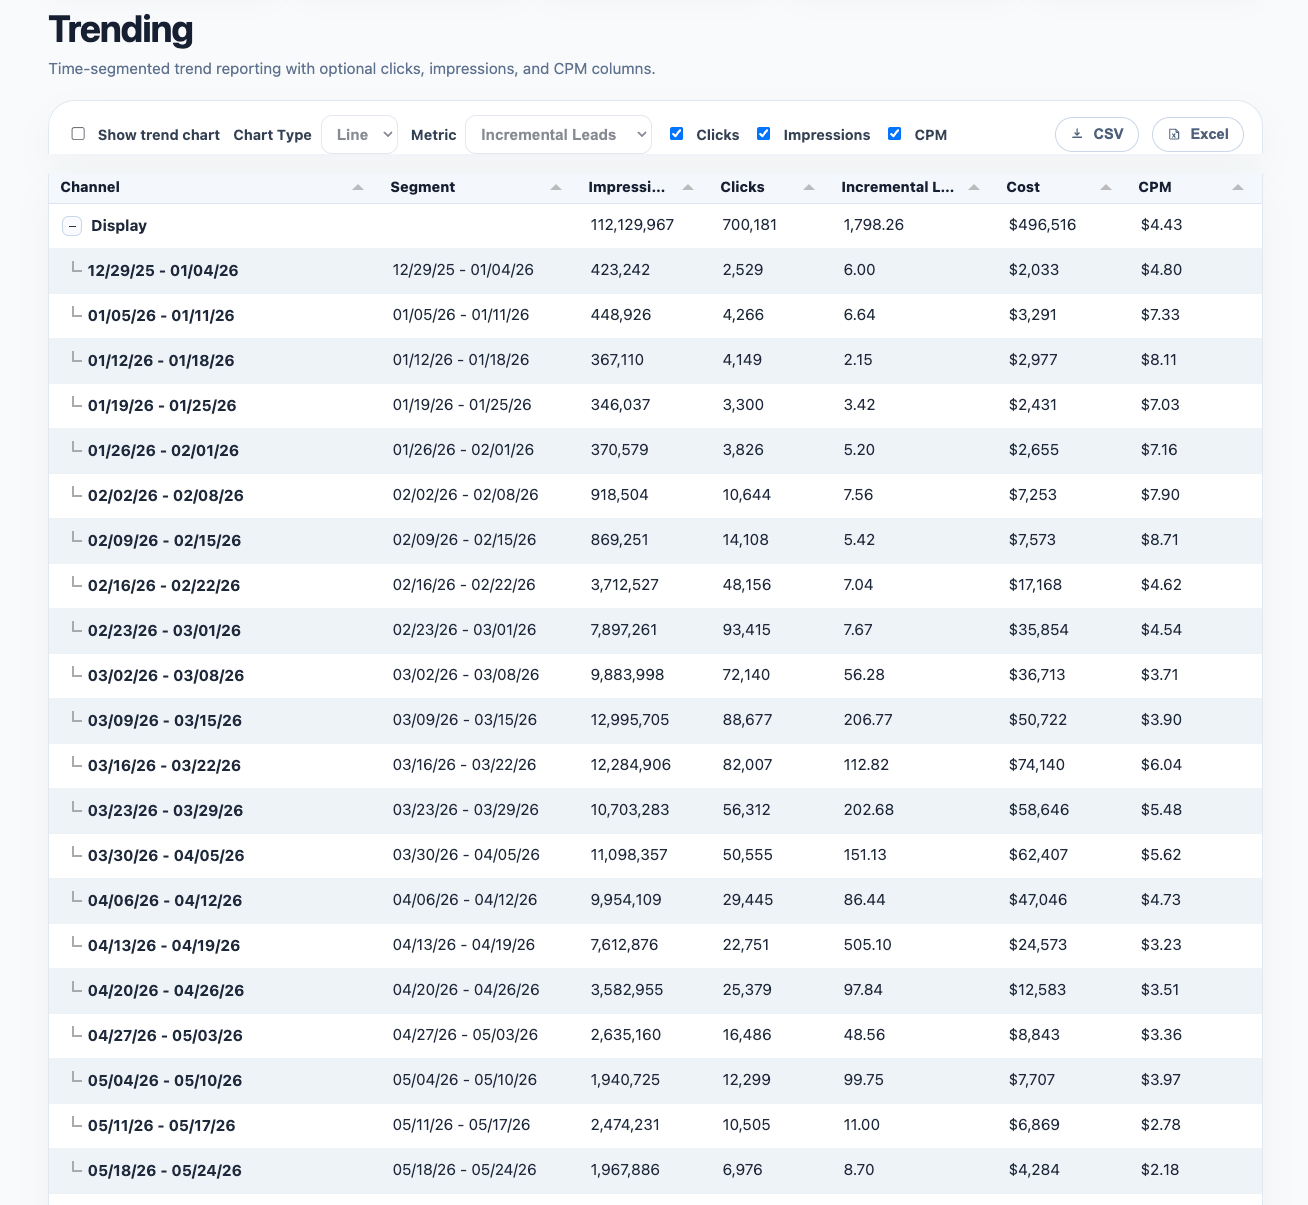Click the CPM column header label
Screen dimensions: 1308x1205
click(x=1155, y=187)
